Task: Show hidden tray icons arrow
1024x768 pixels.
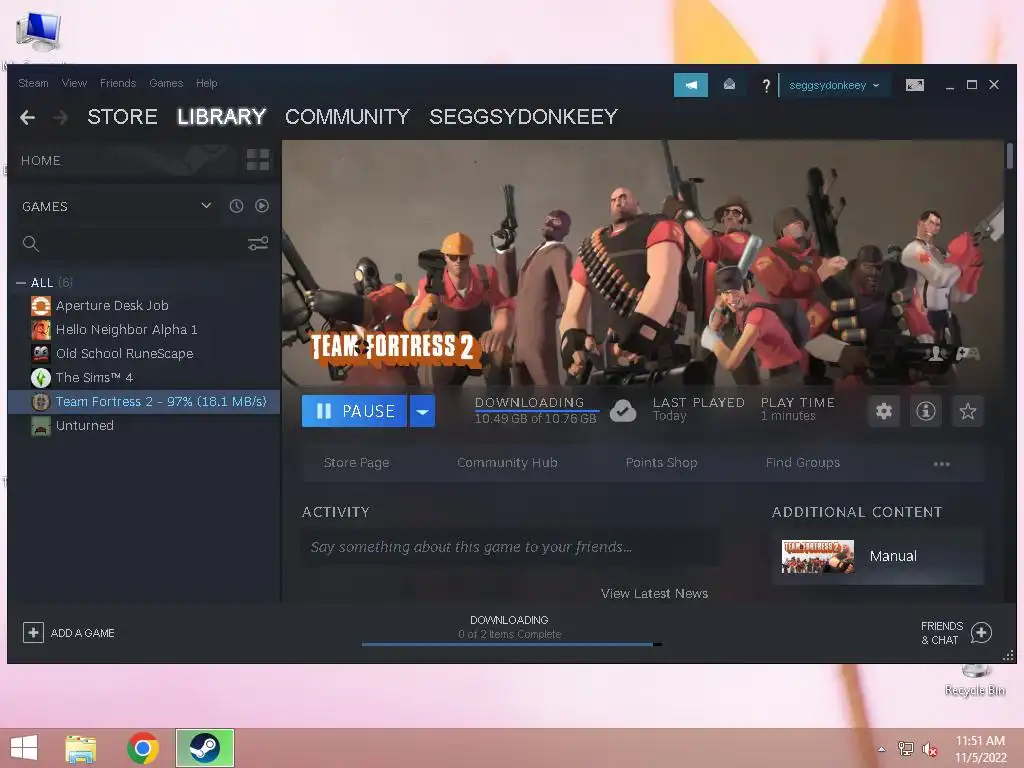Action: [882, 749]
